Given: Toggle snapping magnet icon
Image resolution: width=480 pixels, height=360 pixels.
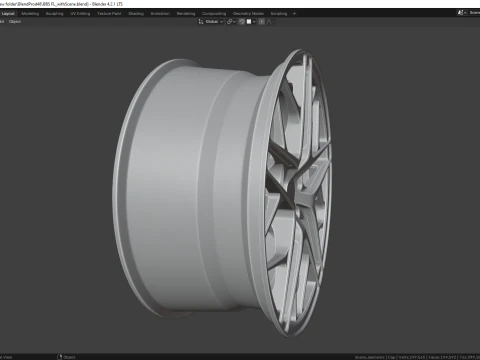Looking at the screenshot, I should coord(242,22).
